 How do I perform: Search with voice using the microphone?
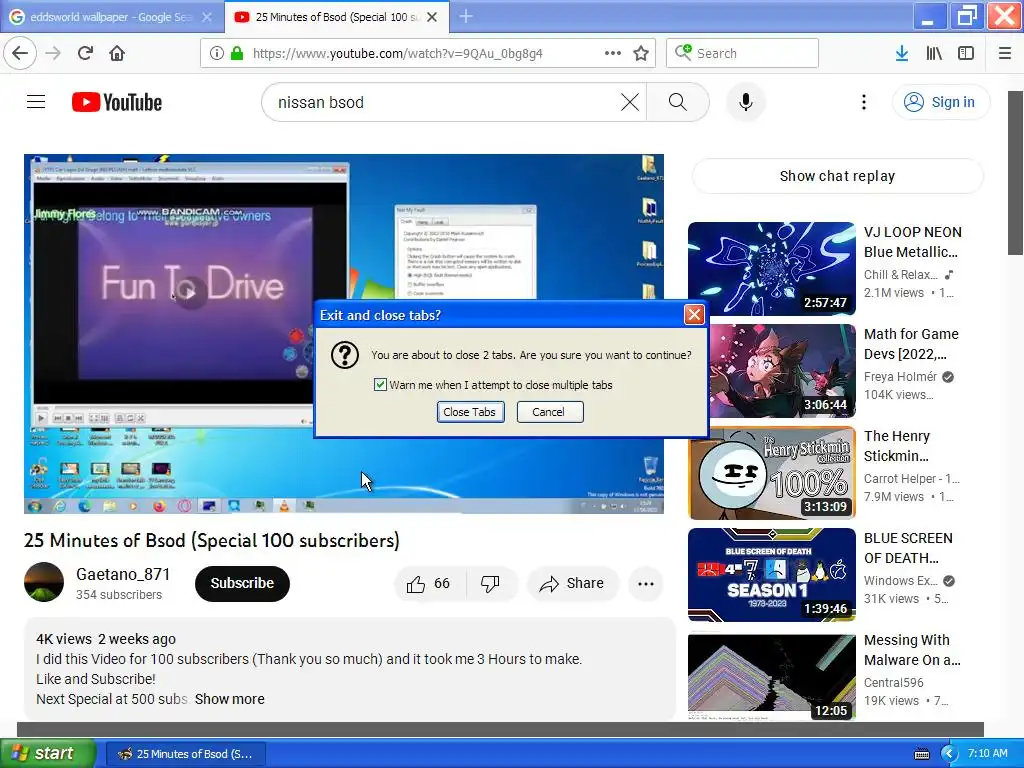point(746,102)
